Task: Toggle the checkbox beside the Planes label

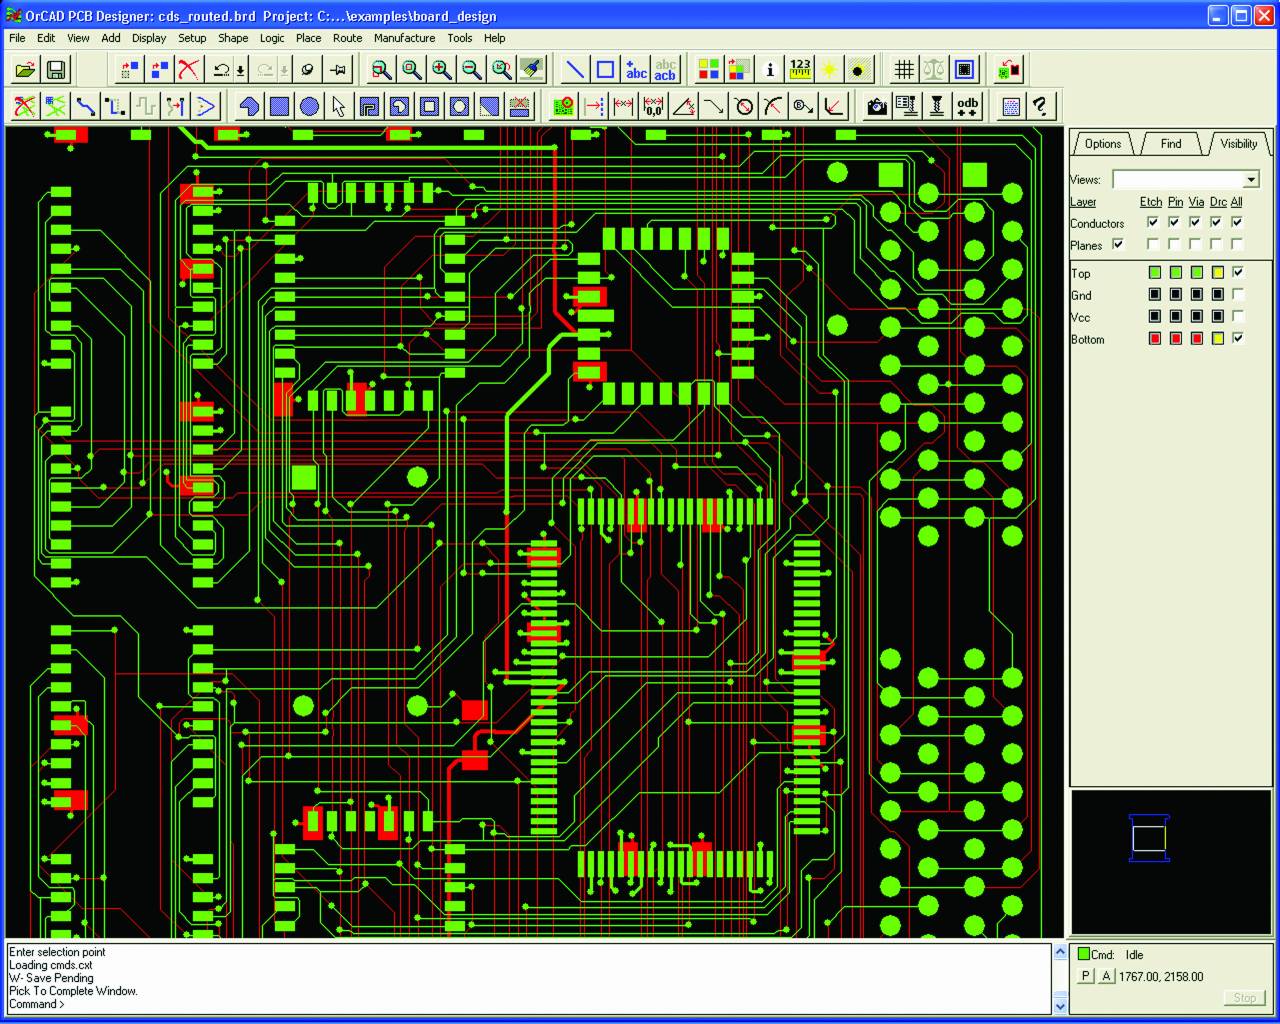Action: tap(1118, 244)
